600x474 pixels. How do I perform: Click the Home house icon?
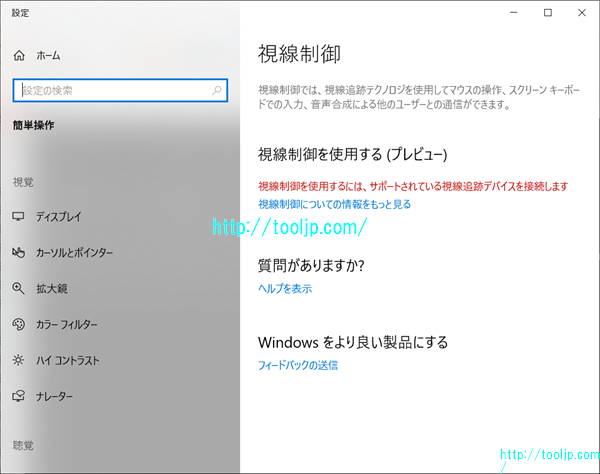pos(19,56)
